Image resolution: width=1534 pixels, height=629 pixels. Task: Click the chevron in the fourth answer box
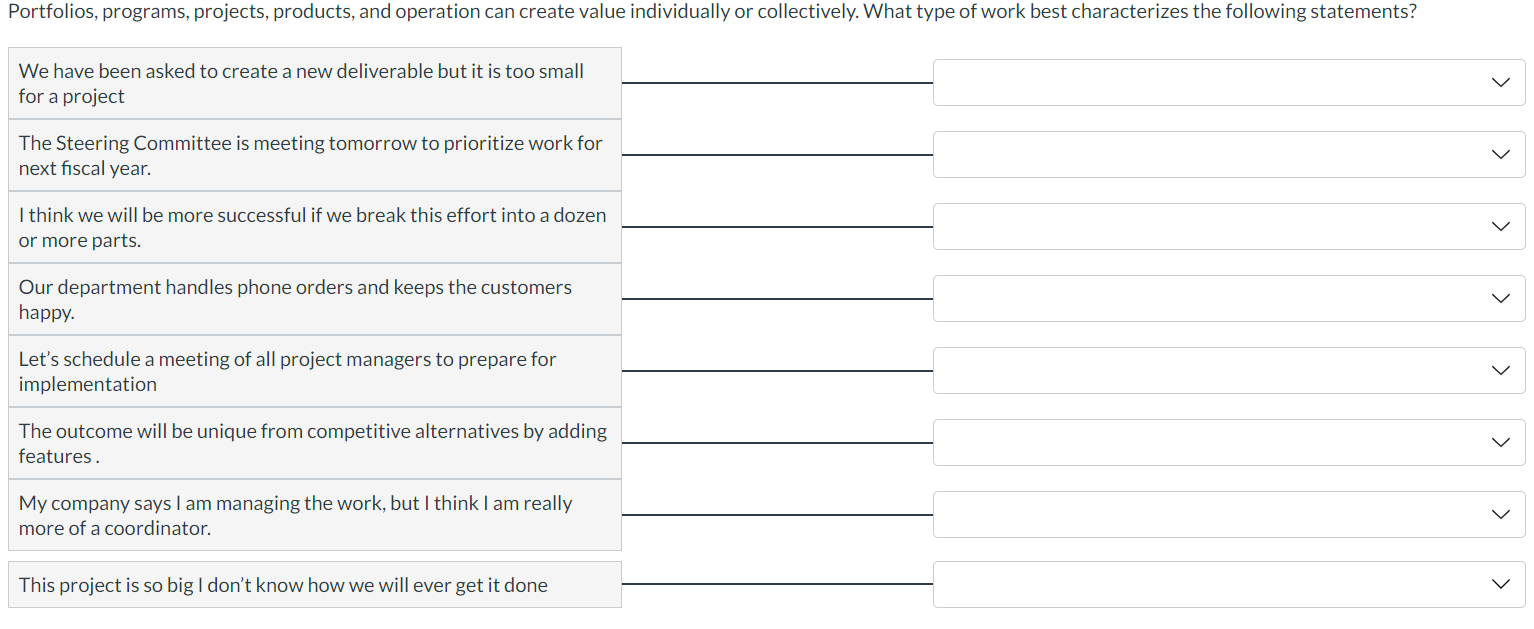click(x=1499, y=298)
